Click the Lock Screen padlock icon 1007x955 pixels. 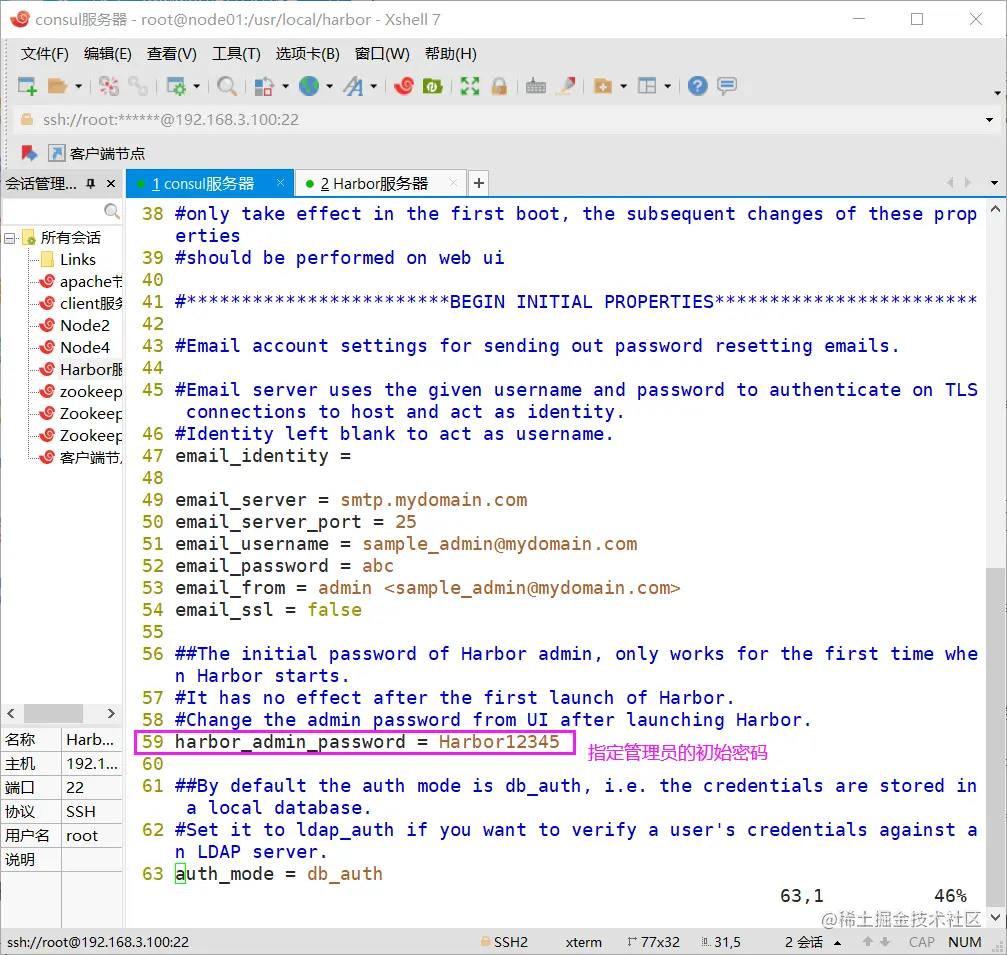[499, 85]
